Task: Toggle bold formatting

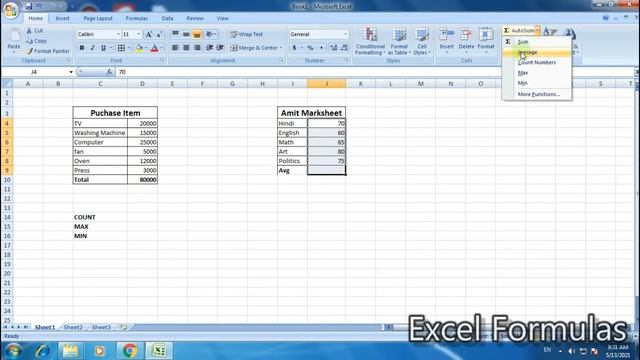Action: tap(82, 48)
